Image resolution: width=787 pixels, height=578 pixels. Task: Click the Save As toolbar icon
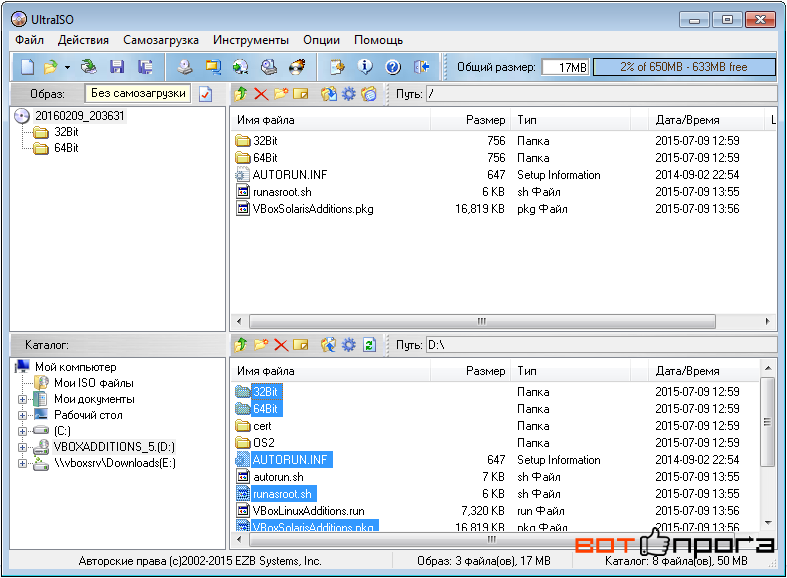point(146,67)
